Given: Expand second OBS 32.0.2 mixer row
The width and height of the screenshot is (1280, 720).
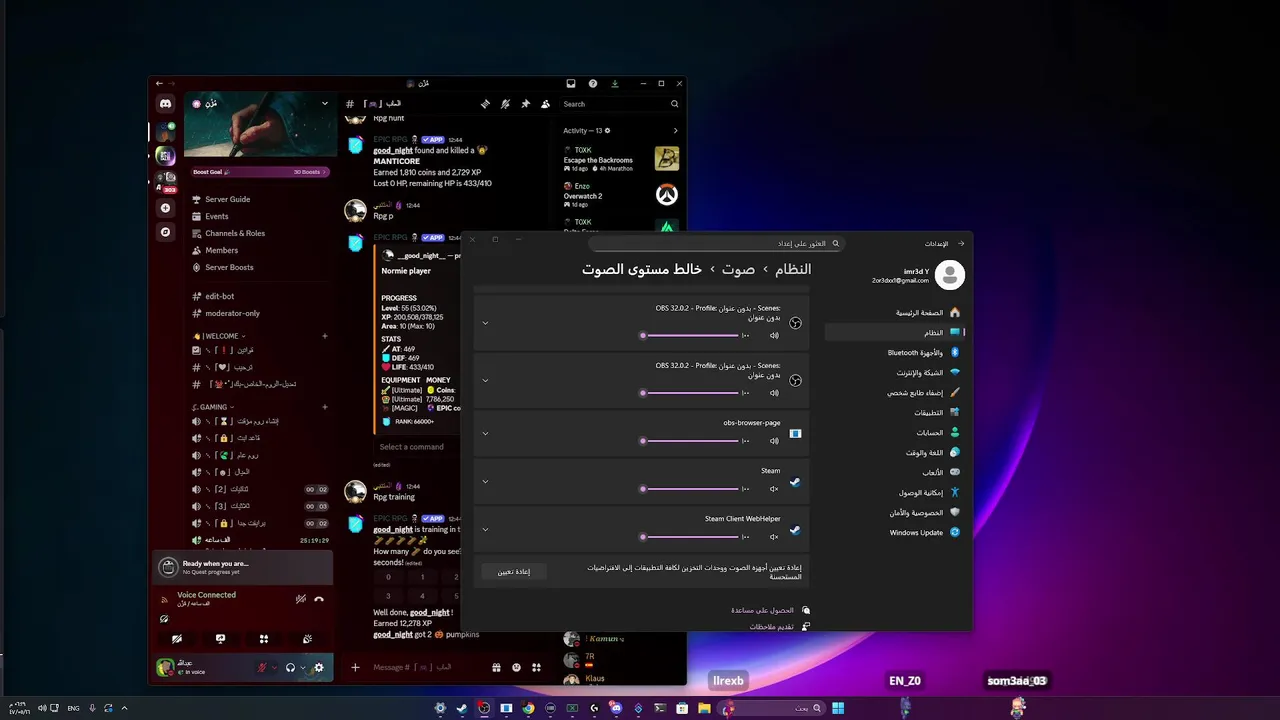Looking at the screenshot, I should [485, 380].
